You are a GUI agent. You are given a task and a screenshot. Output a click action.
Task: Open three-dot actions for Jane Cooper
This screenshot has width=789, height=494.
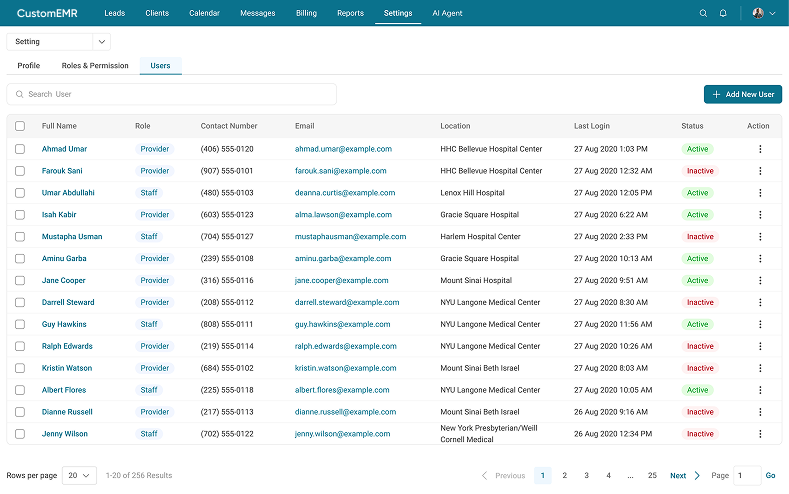click(760, 281)
